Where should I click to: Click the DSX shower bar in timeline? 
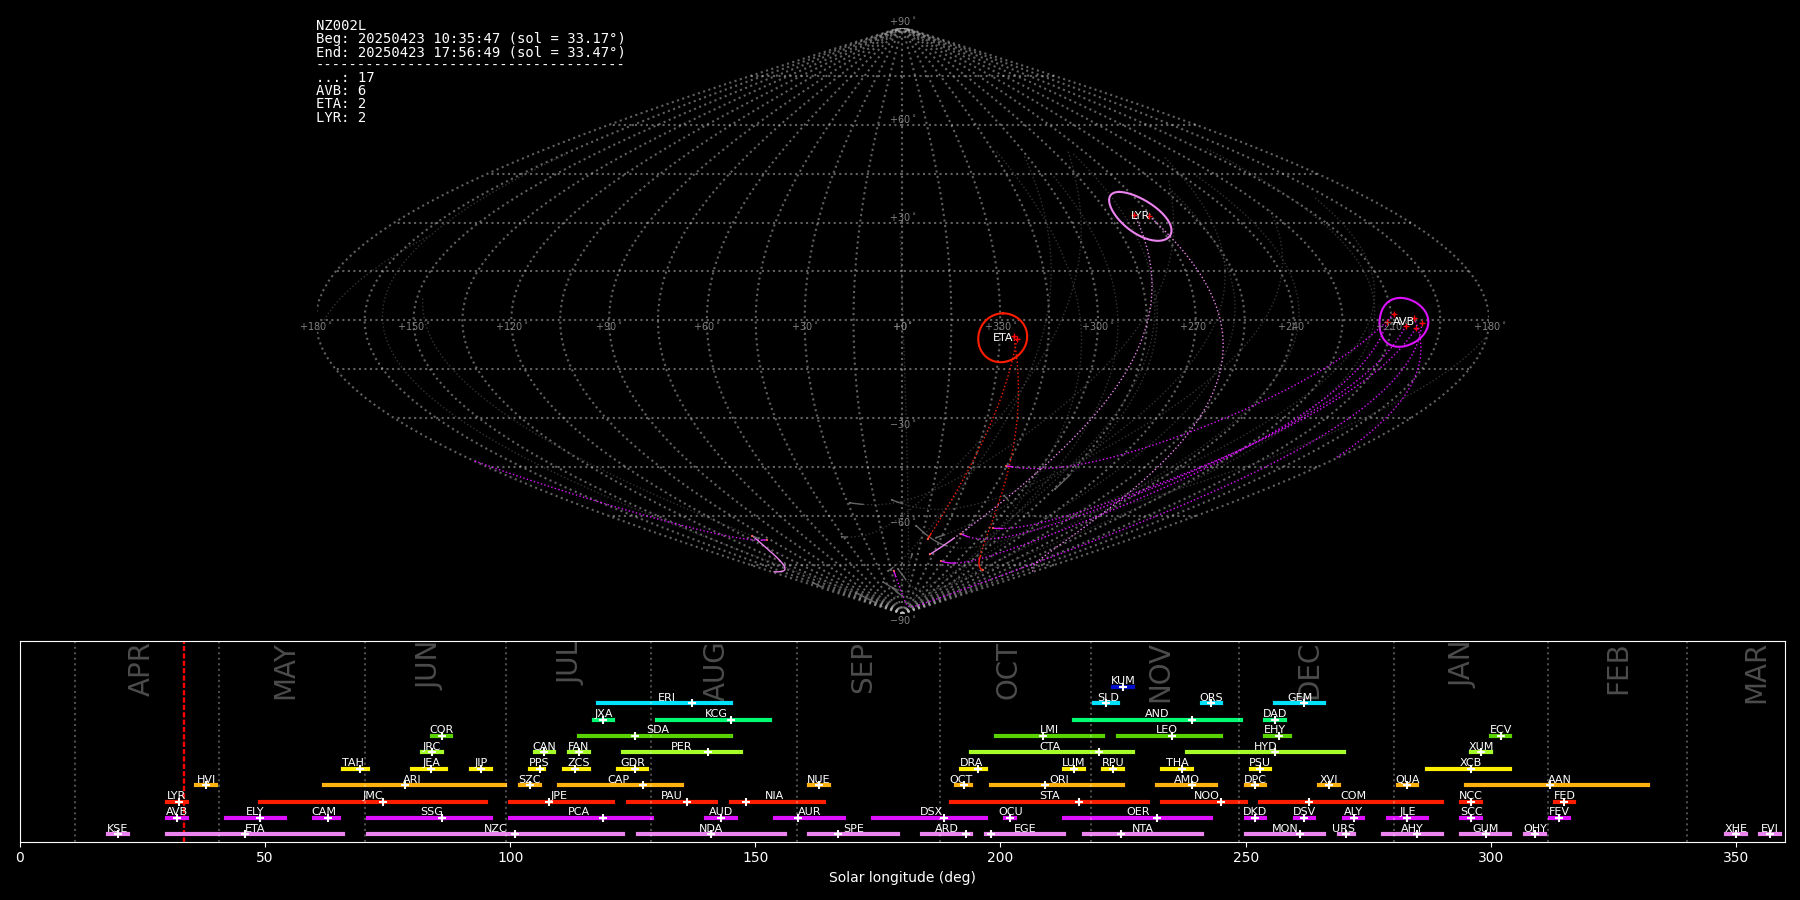pyautogui.click(x=929, y=818)
